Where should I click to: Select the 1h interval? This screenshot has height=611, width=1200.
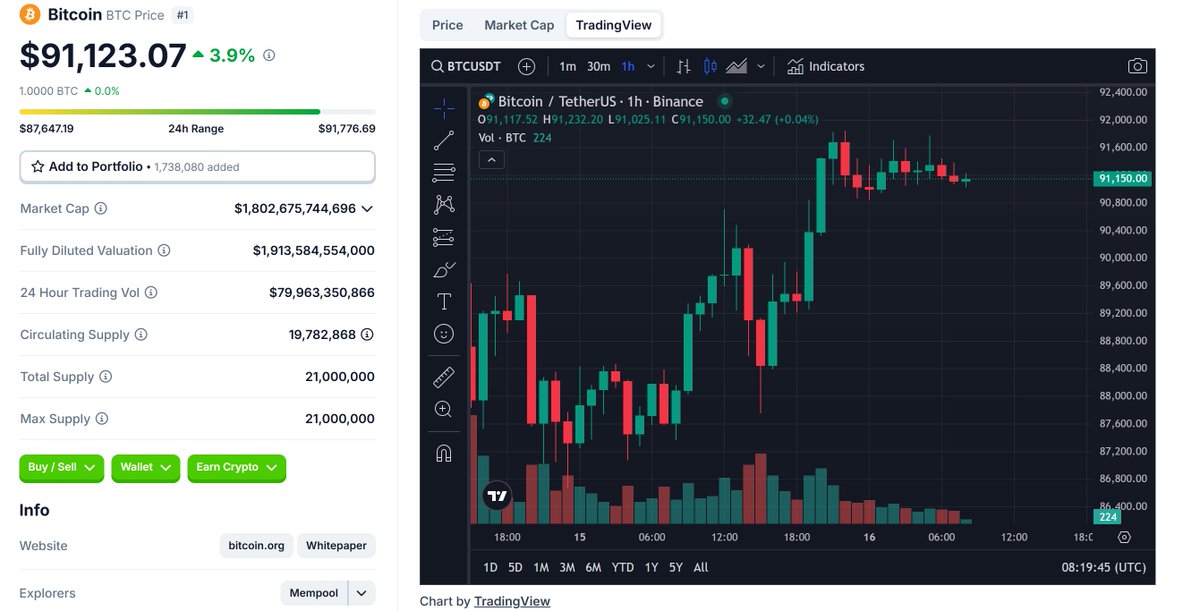point(628,67)
